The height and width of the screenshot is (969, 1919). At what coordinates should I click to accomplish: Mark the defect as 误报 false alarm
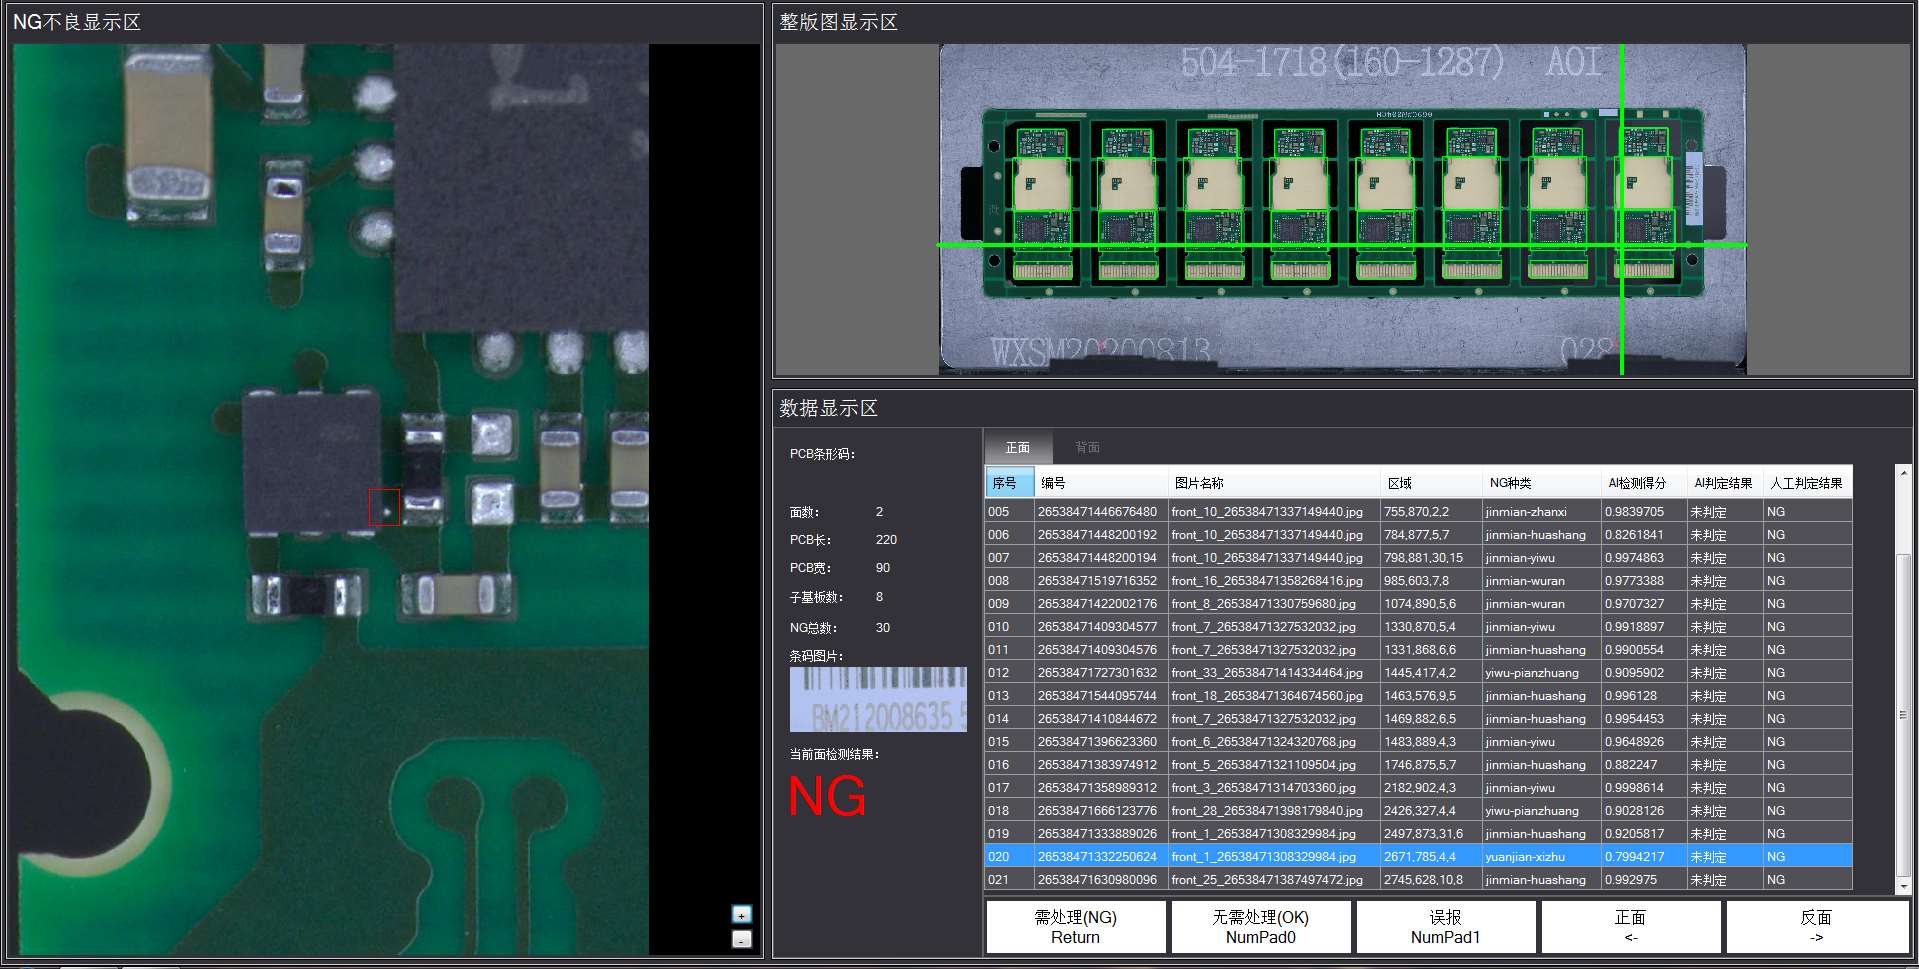(x=1445, y=927)
